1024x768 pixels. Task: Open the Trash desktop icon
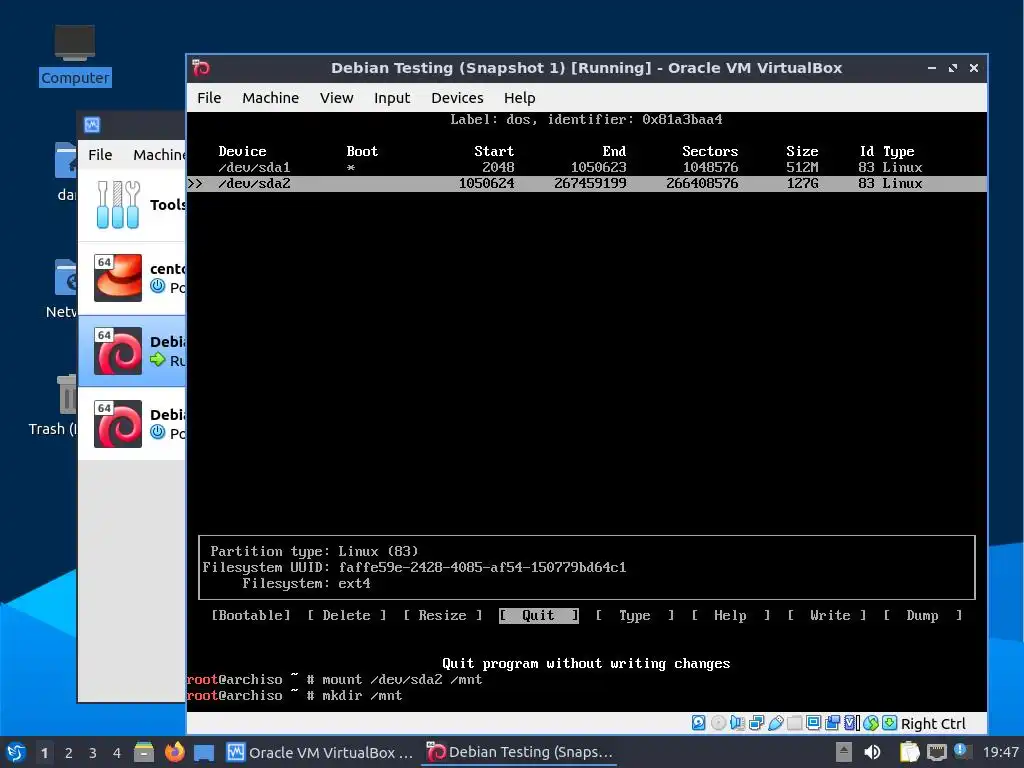coord(67,394)
